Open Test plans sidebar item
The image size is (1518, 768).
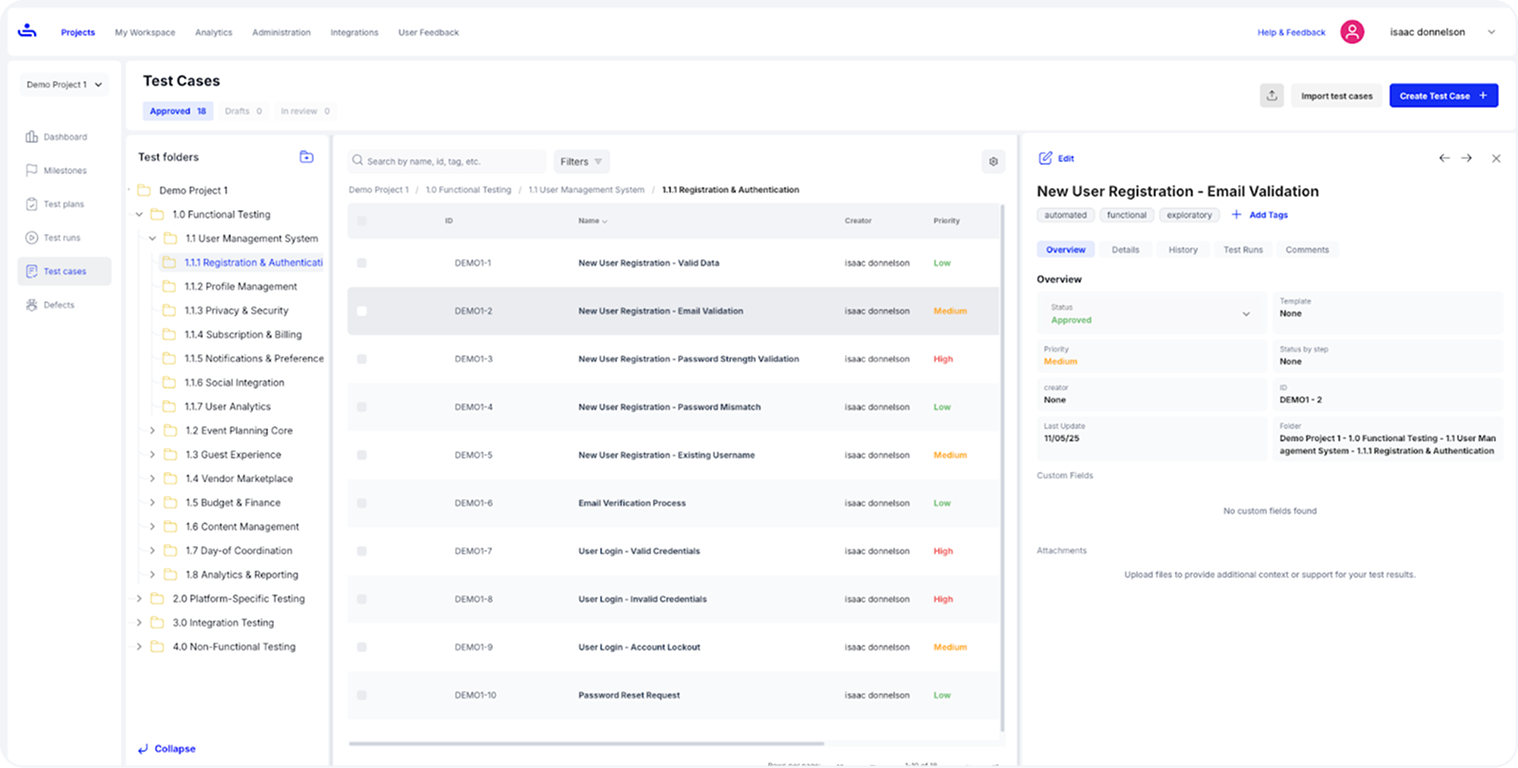64,204
